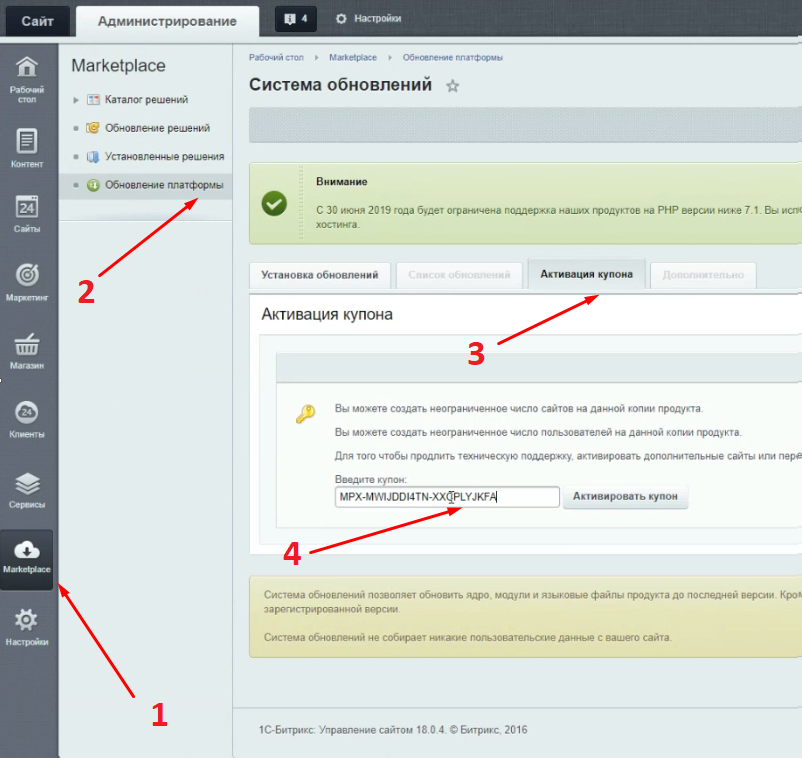802x758 pixels.
Task: Open the Магазин basket icon
Action: click(x=27, y=344)
